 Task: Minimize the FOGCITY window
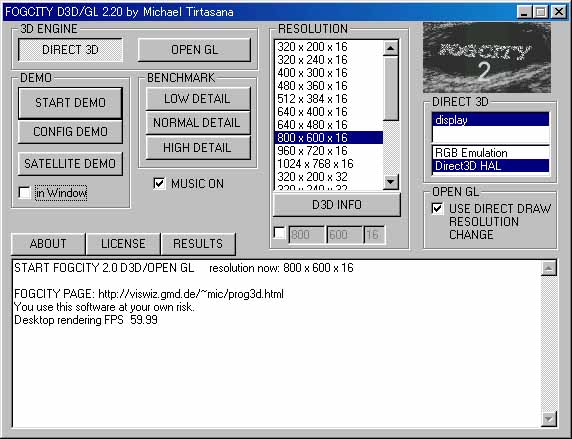coord(524,12)
